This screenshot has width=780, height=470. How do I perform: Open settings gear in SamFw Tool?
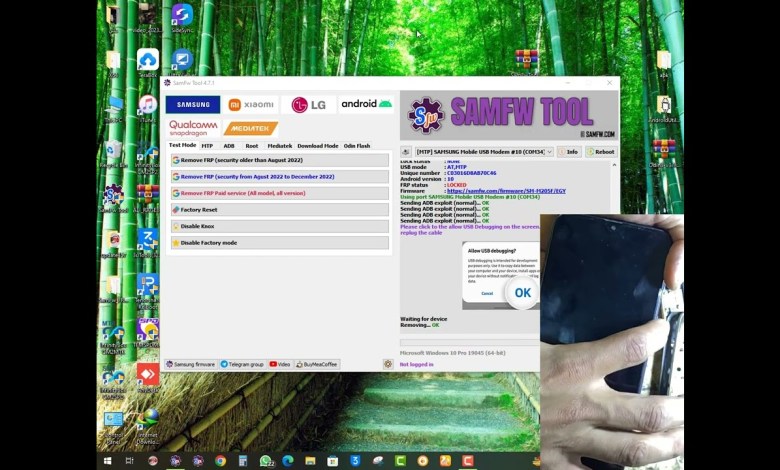(388, 364)
